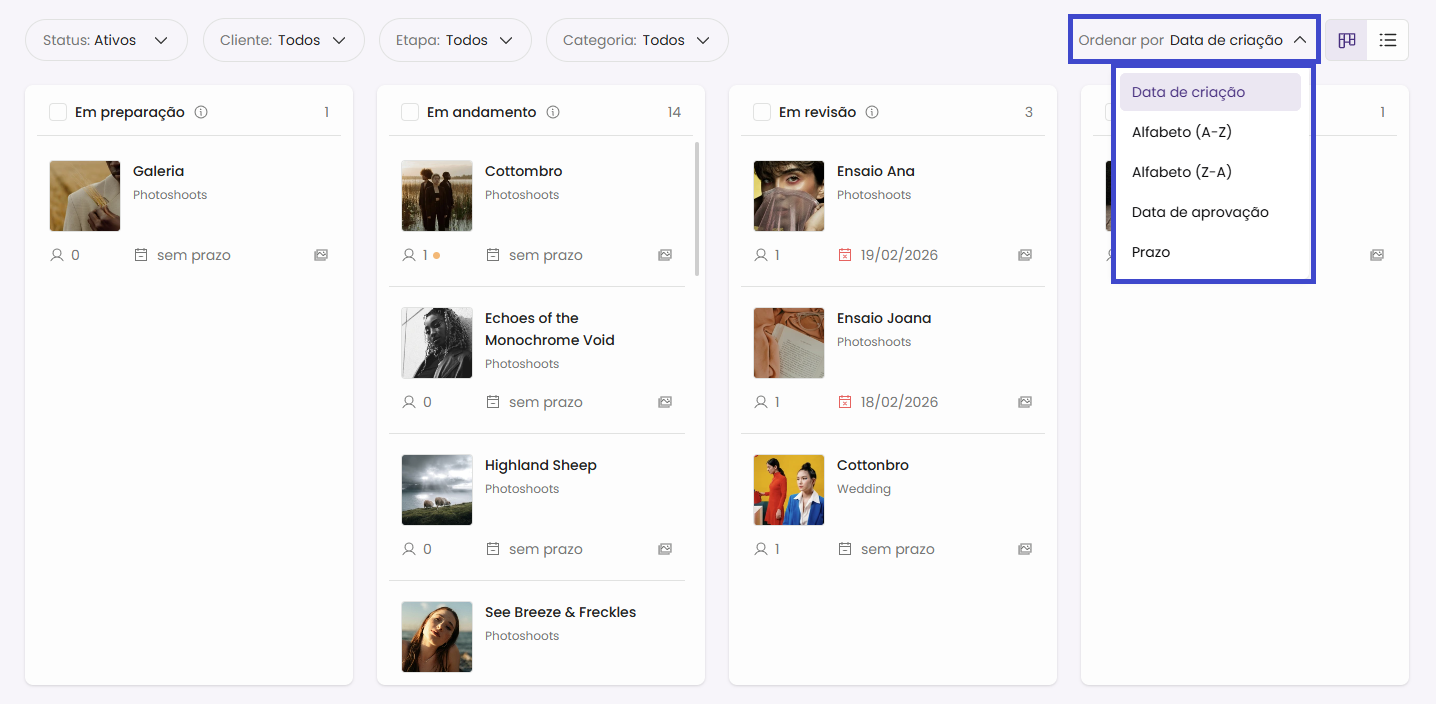Expand the Cliente filter dropdown
Viewport: 1436px width, 704px height.
coord(283,40)
